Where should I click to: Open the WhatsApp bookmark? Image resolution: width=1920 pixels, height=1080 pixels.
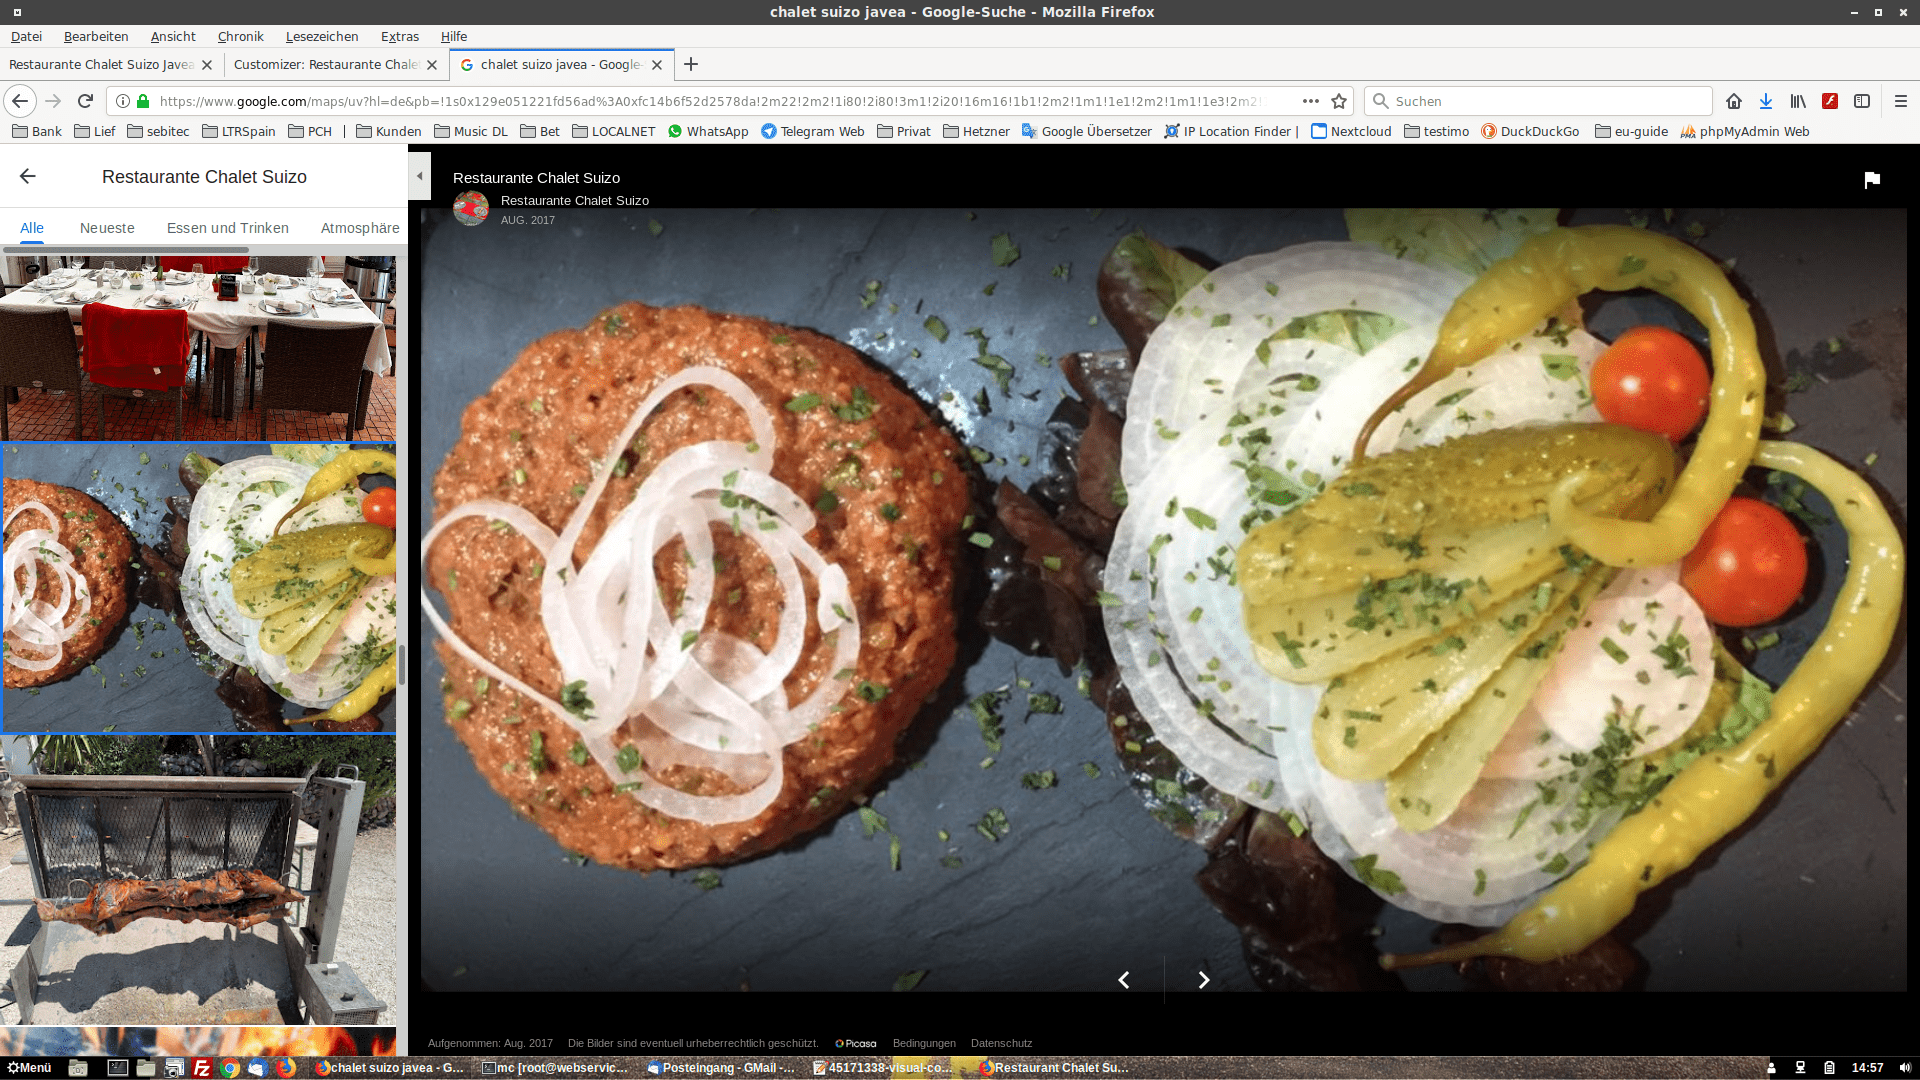coord(708,131)
